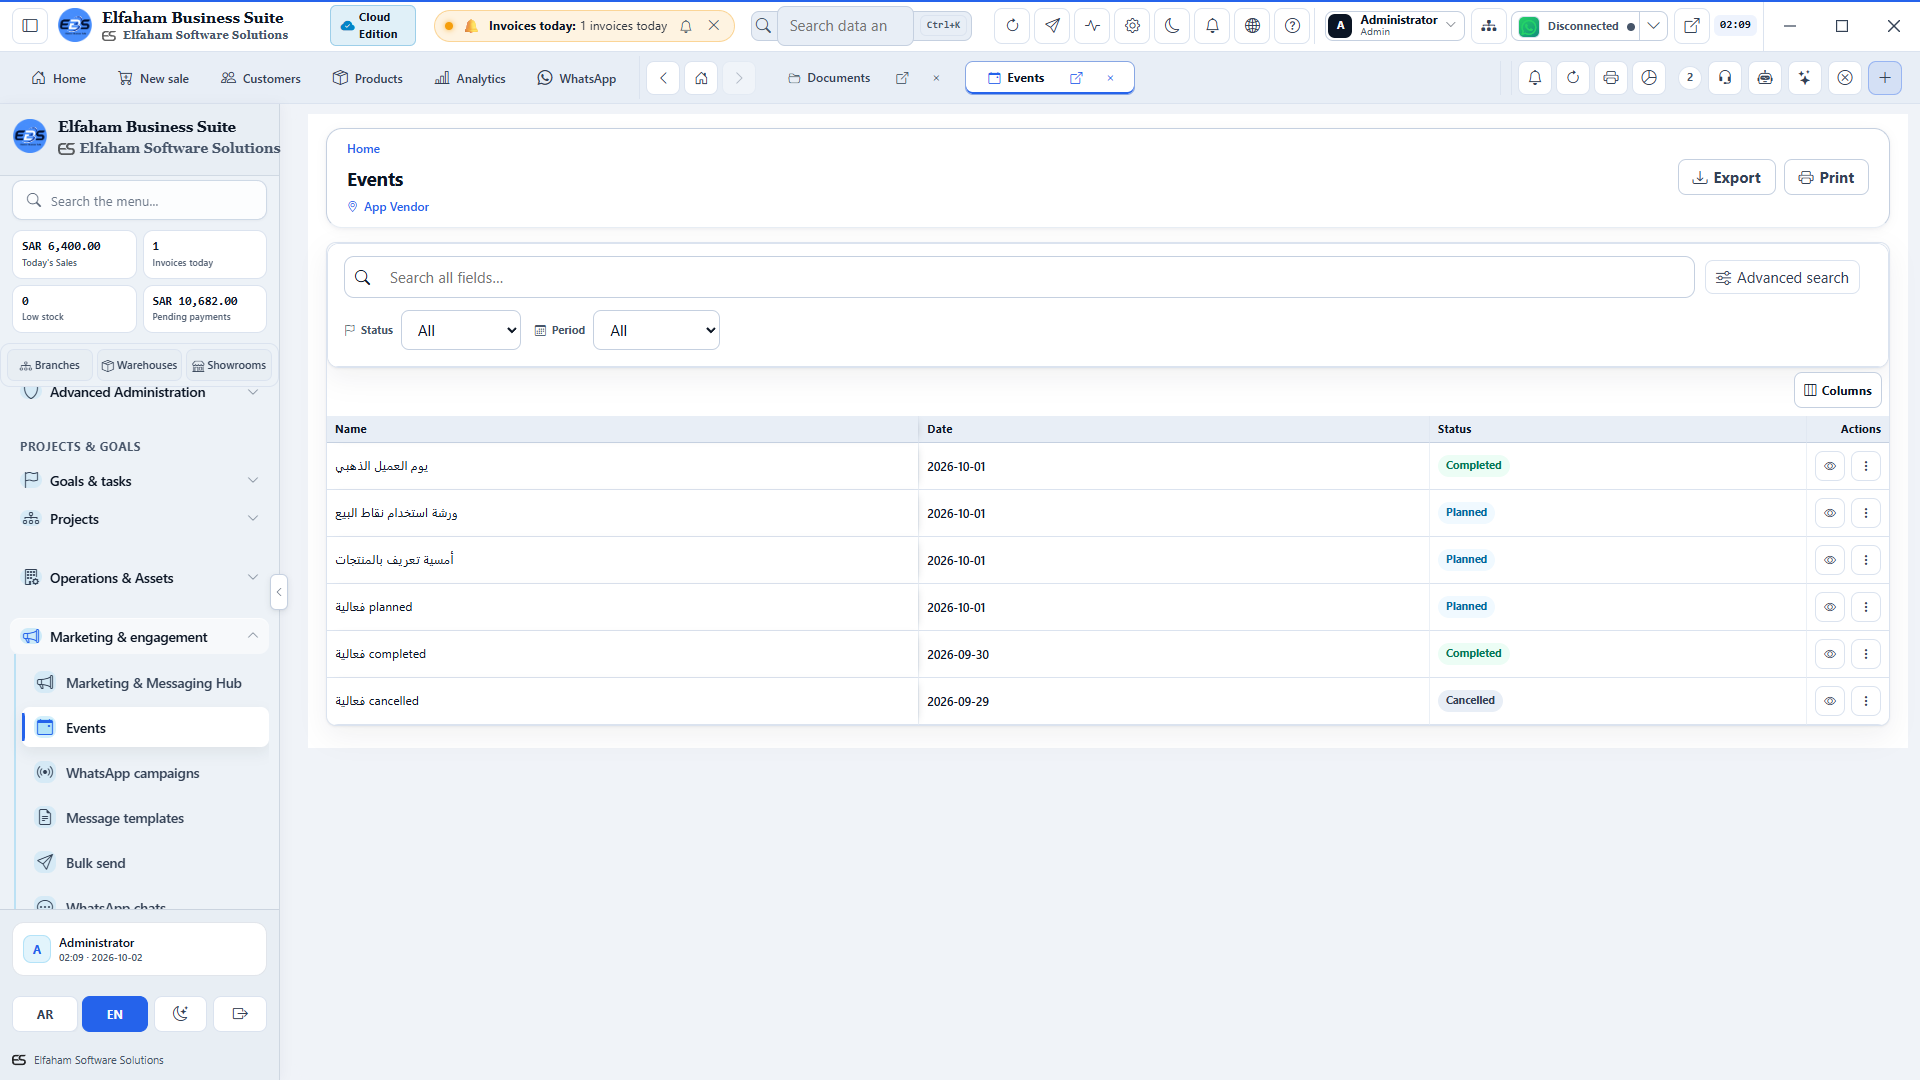Screen dimensions: 1920x1080
Task: Click the sparkle AI icon
Action: pyautogui.click(x=1804, y=78)
